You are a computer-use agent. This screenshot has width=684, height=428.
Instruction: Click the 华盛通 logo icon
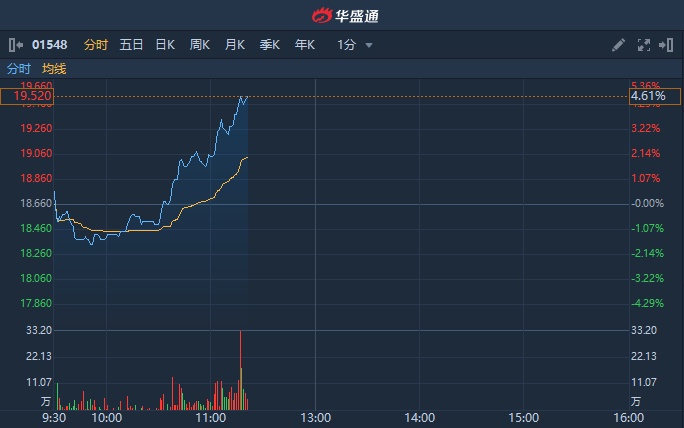pos(322,16)
